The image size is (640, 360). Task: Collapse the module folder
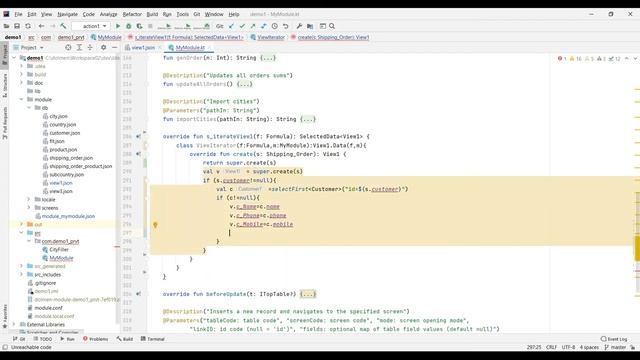(21, 99)
